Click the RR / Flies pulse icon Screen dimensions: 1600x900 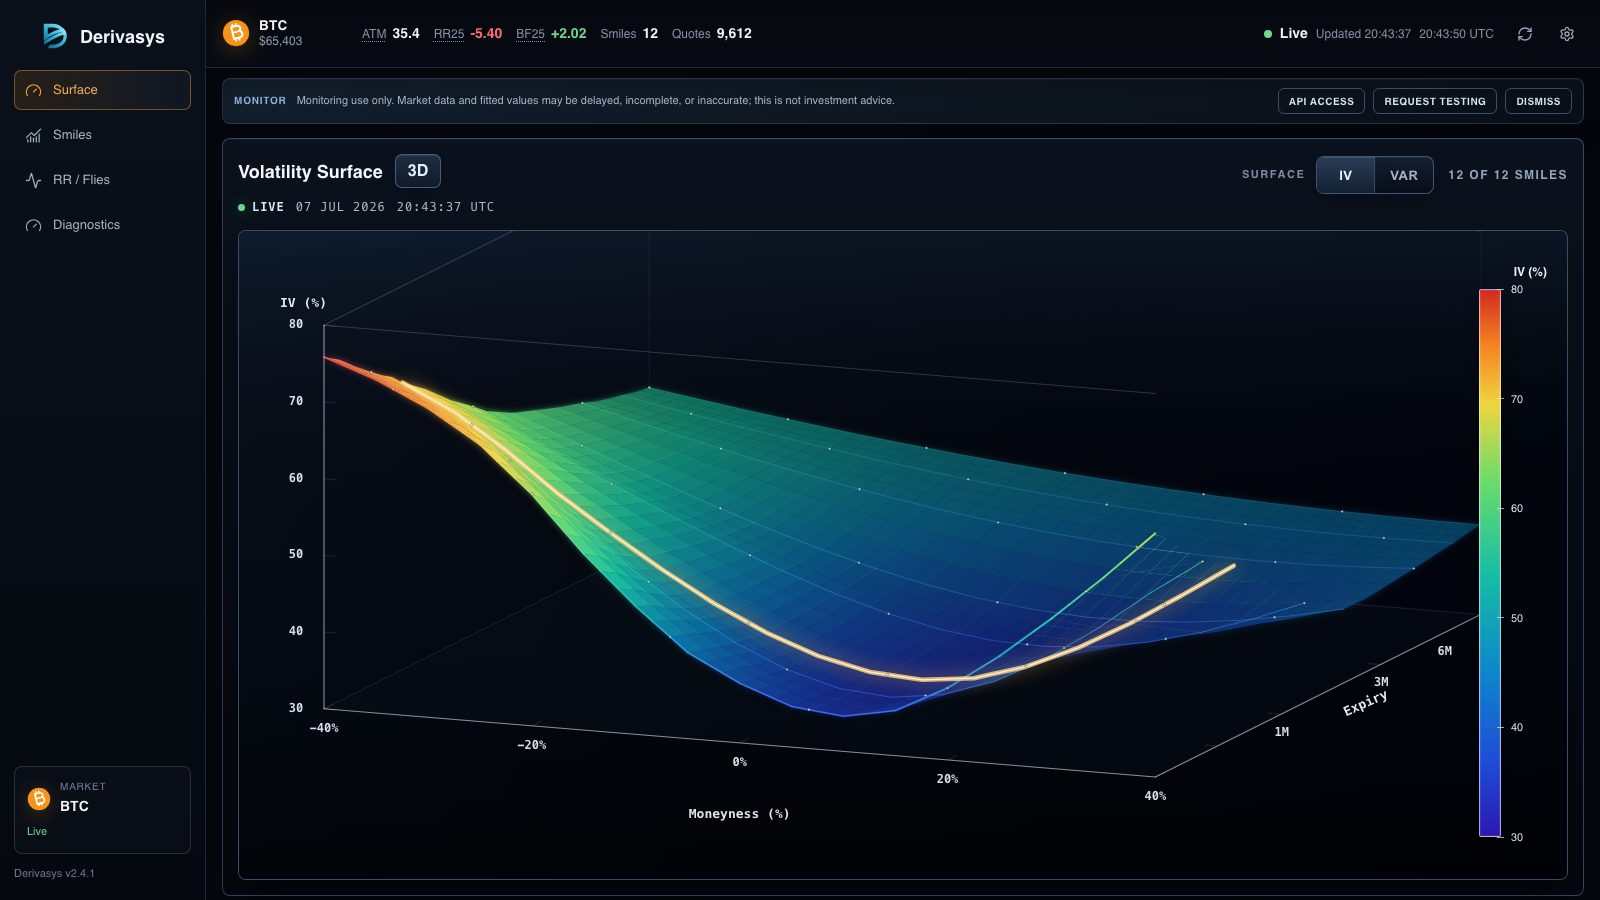(x=33, y=180)
